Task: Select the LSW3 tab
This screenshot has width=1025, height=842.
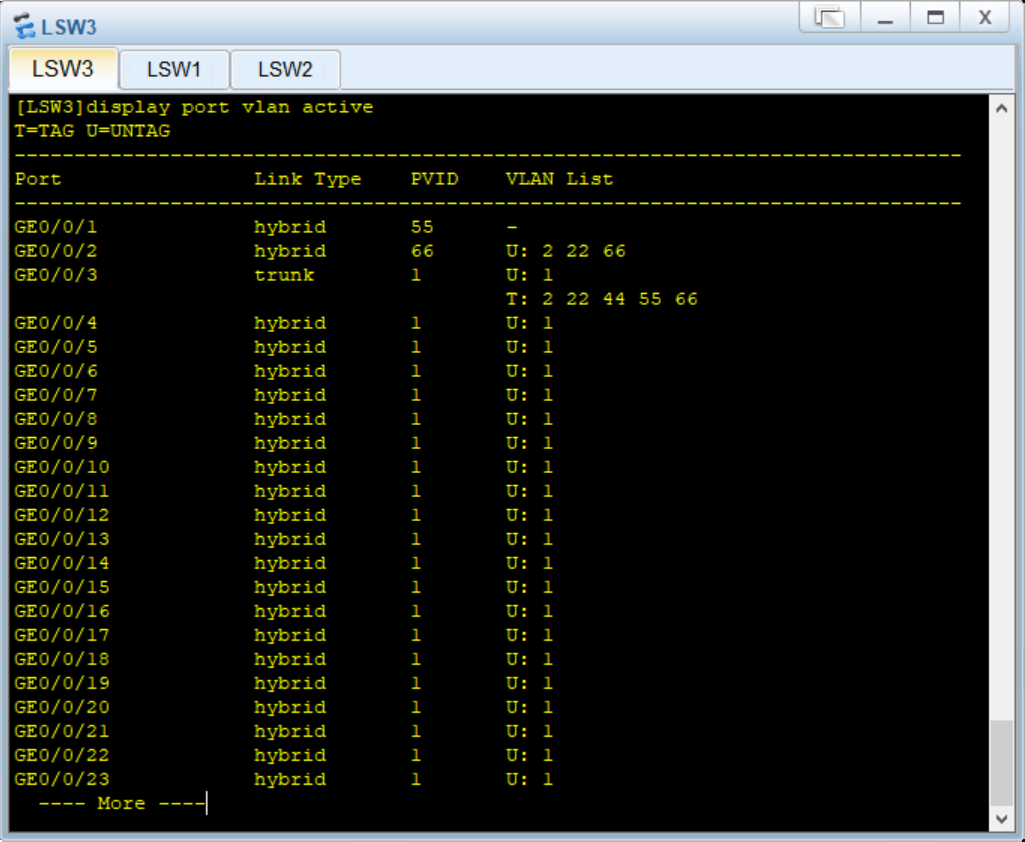Action: point(63,69)
